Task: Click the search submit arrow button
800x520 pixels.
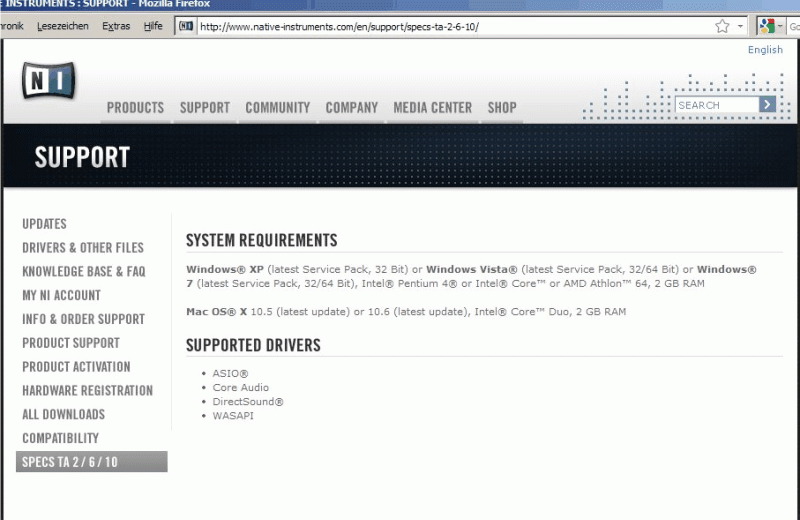Action: pos(767,104)
